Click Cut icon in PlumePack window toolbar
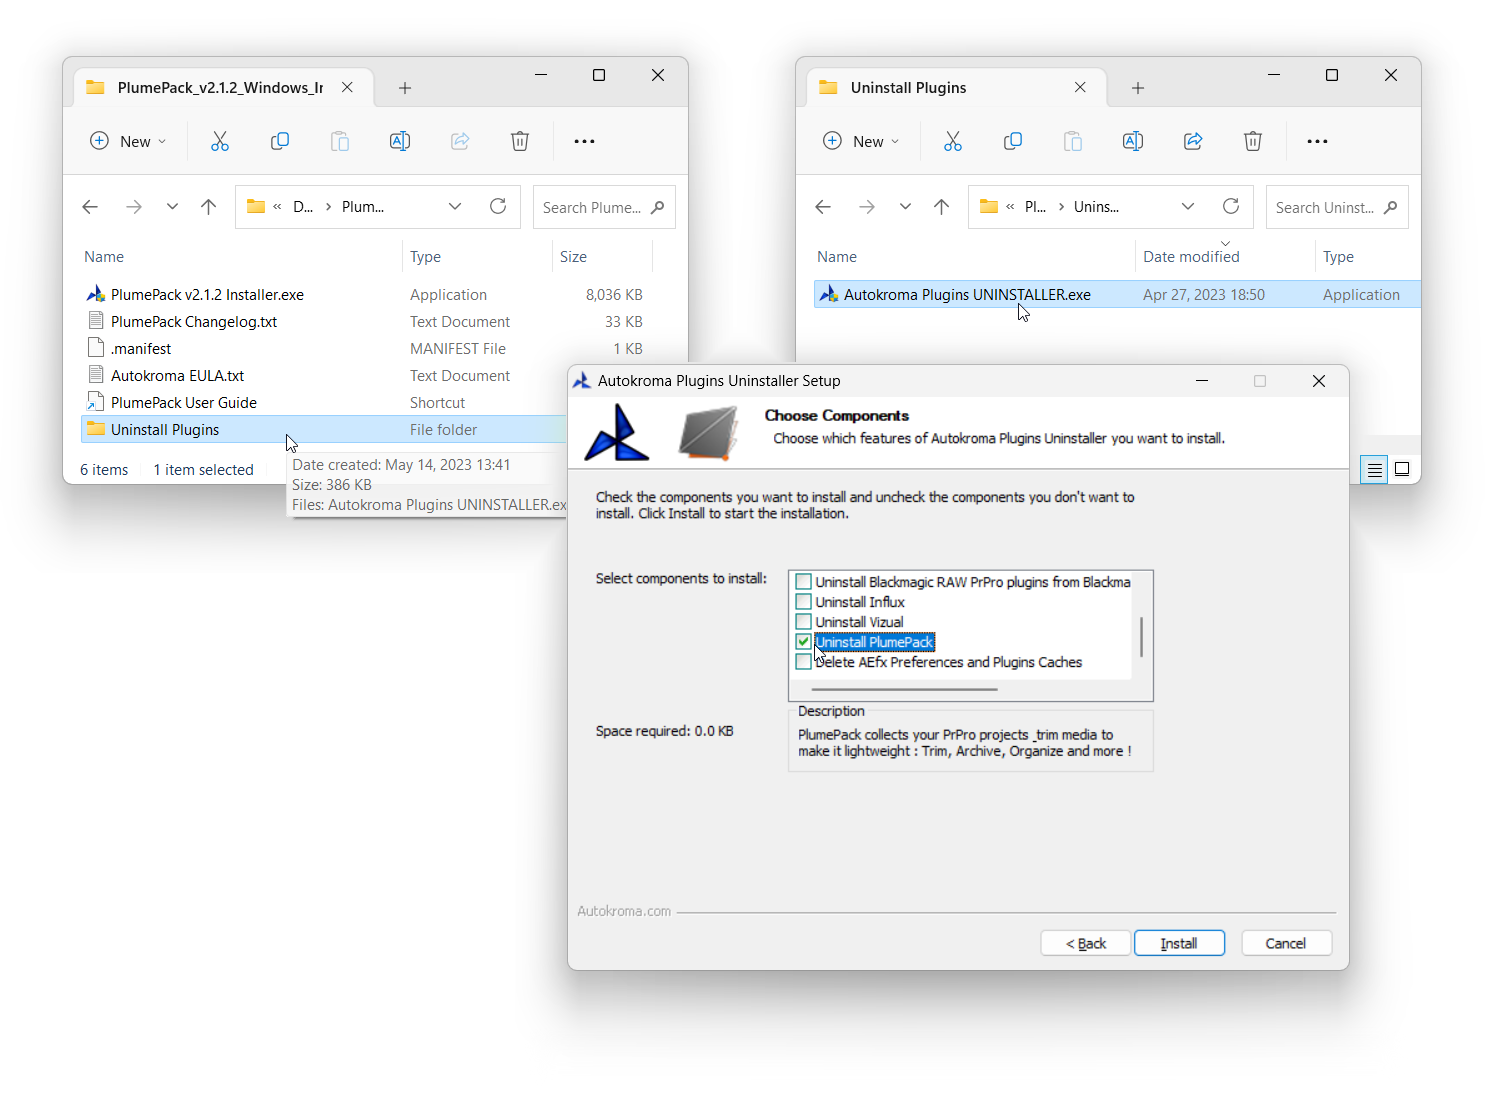Screen dimensions: 1511x1113 pos(220,141)
